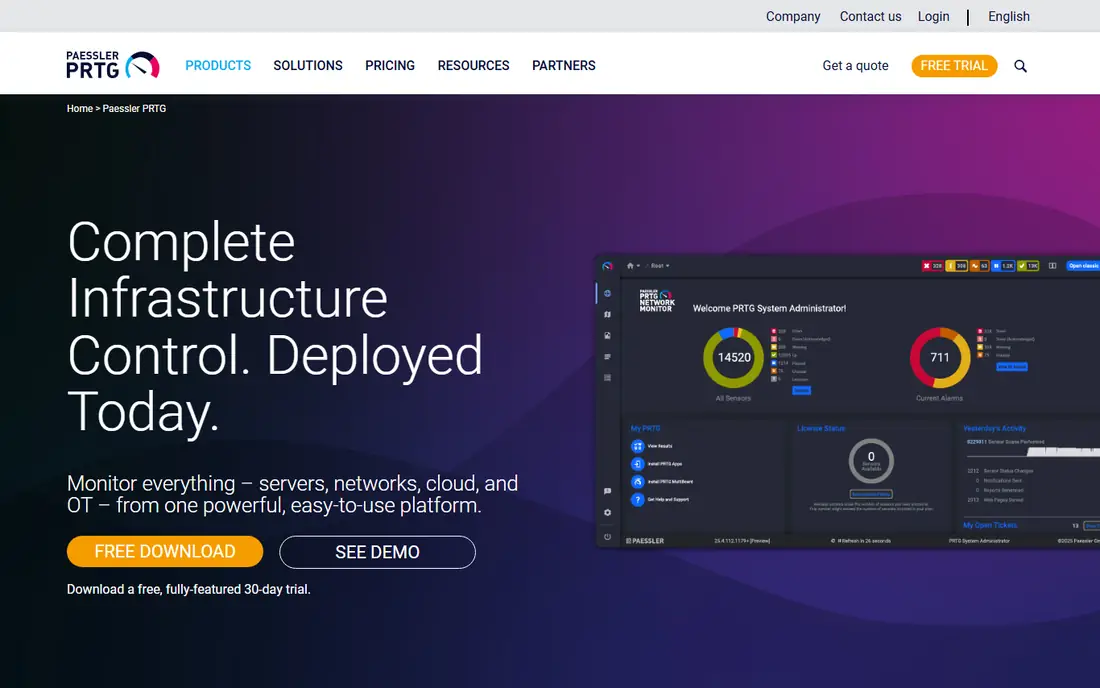Click the Open classic button in dashboard
Viewport: 1100px width, 688px height.
(x=1083, y=266)
